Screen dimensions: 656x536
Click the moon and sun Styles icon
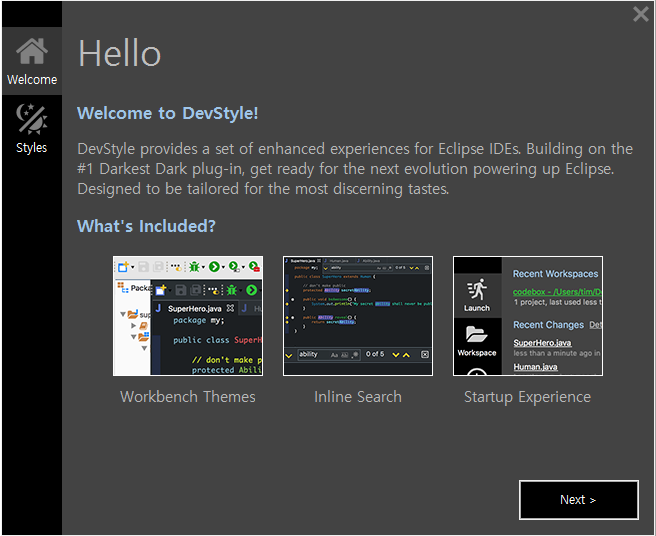(32, 119)
